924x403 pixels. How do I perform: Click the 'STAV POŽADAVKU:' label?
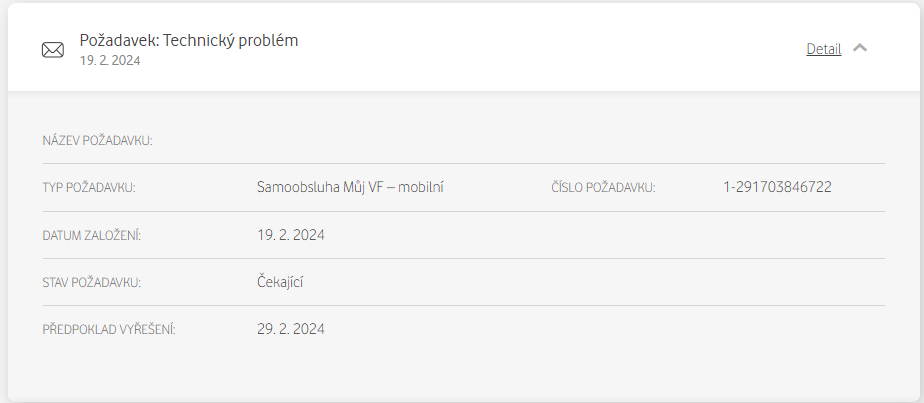click(x=91, y=283)
